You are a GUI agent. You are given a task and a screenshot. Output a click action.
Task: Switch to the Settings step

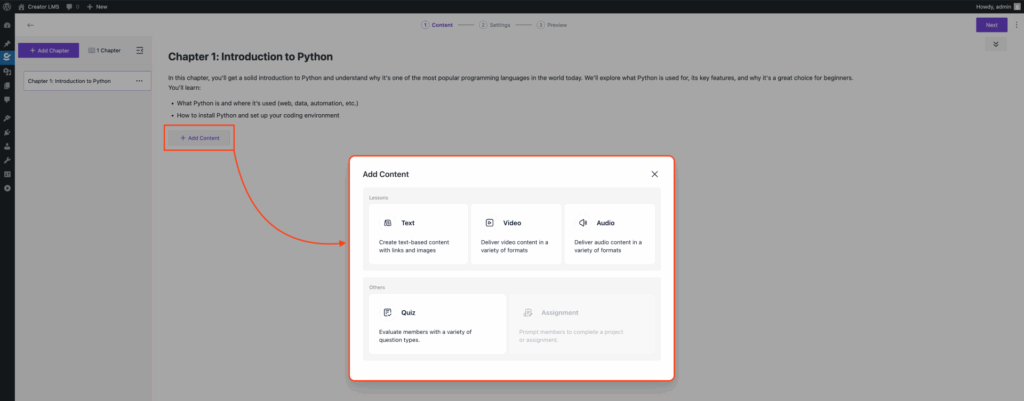[495, 25]
